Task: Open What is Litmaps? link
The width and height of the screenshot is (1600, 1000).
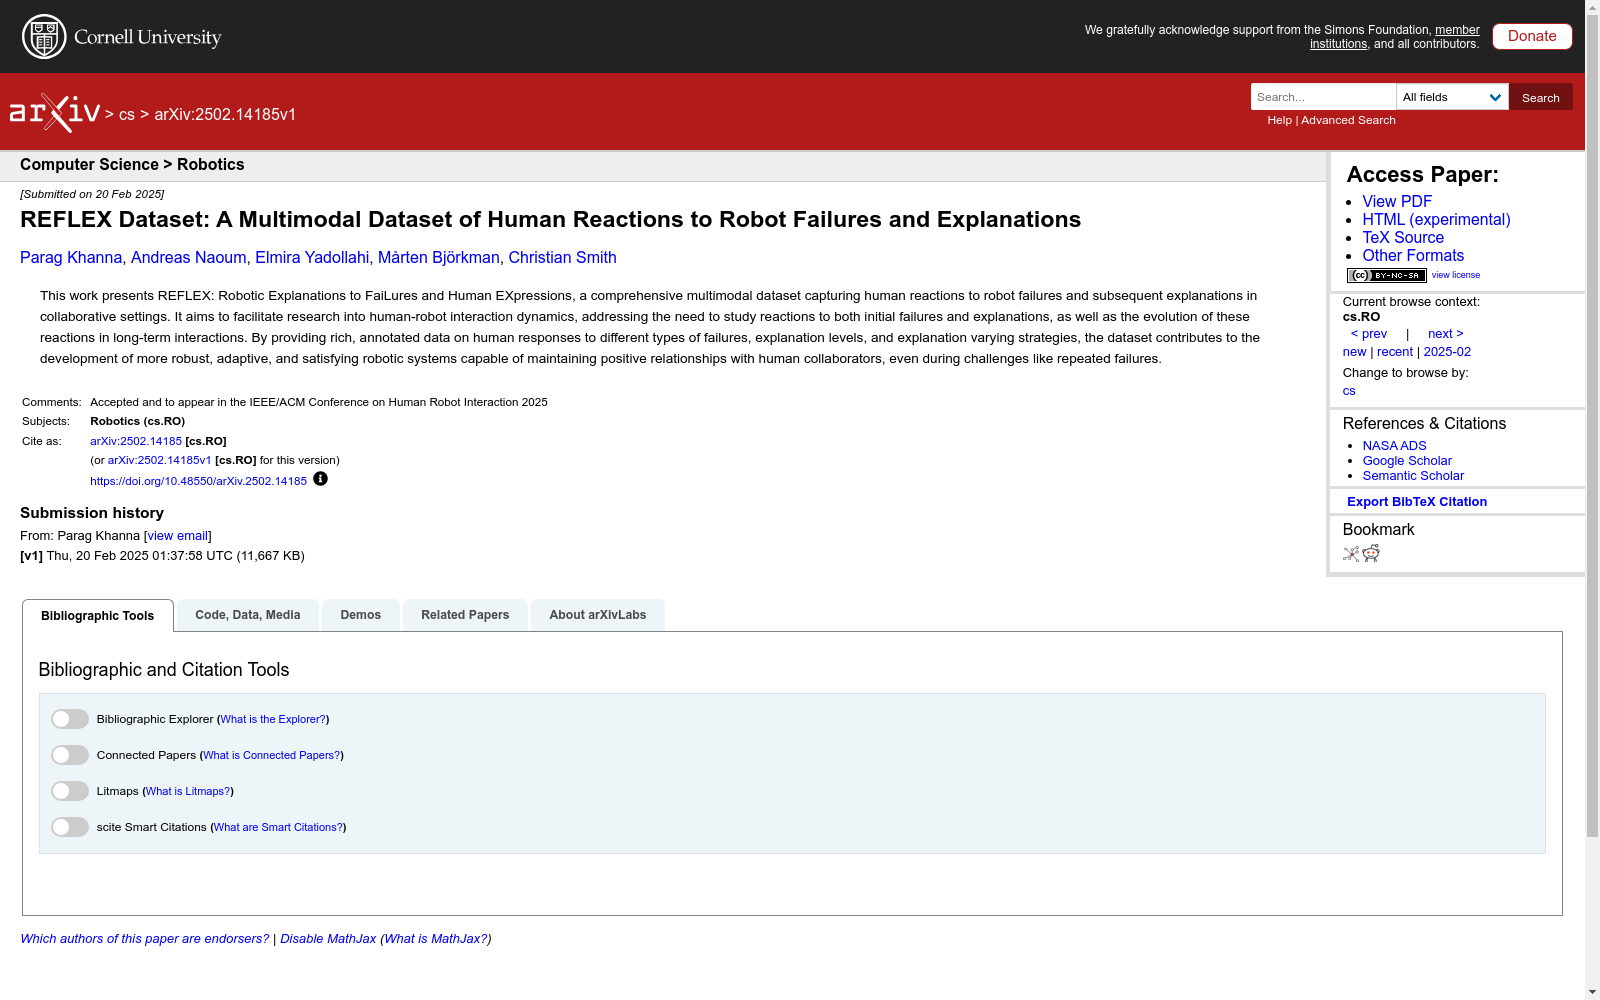Action: tap(188, 791)
